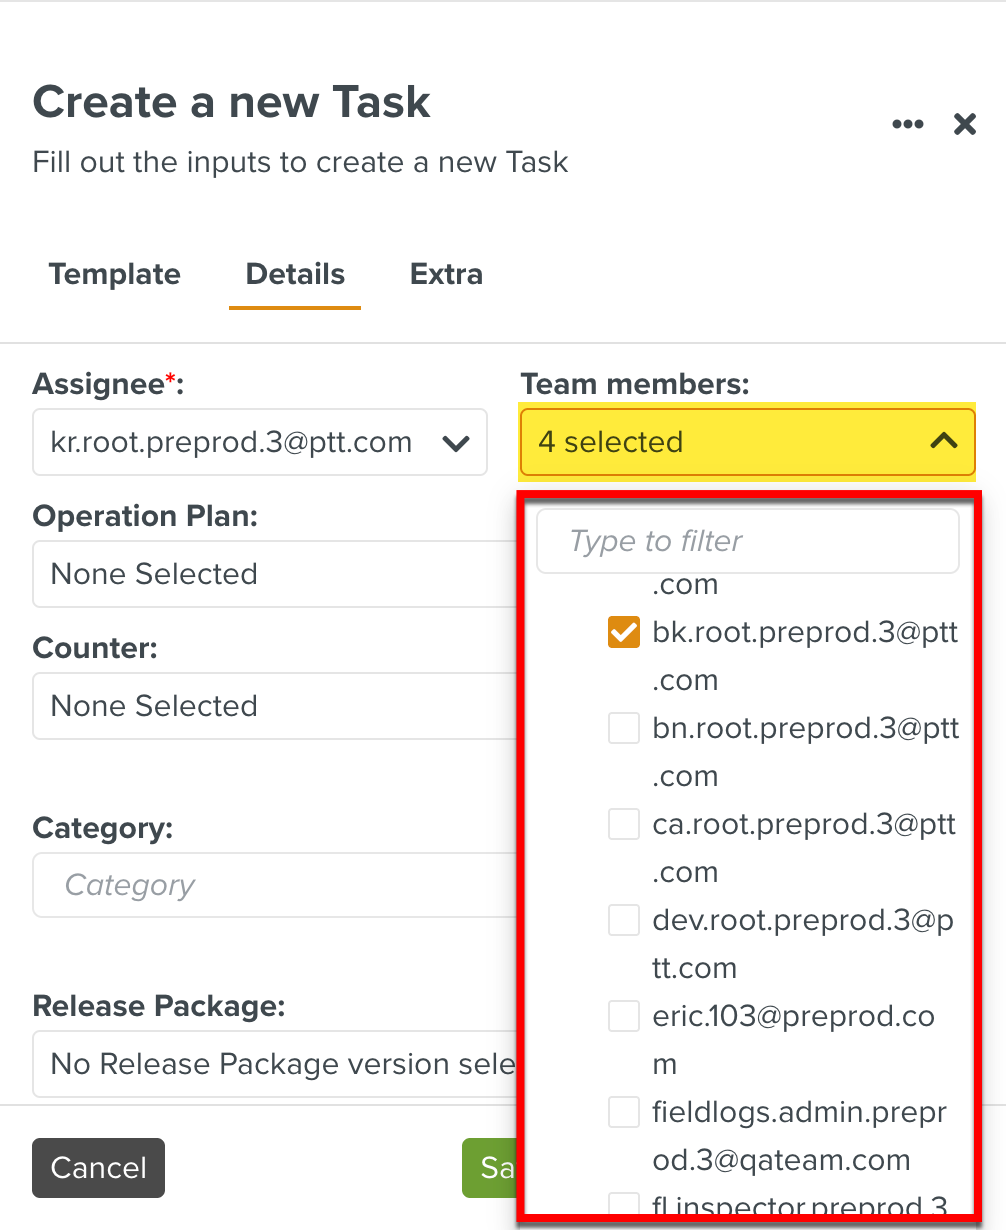This screenshot has height=1230, width=1006.
Task: Check the bn.root.preprod.3@ptt.com checkbox
Action: pyautogui.click(x=624, y=729)
